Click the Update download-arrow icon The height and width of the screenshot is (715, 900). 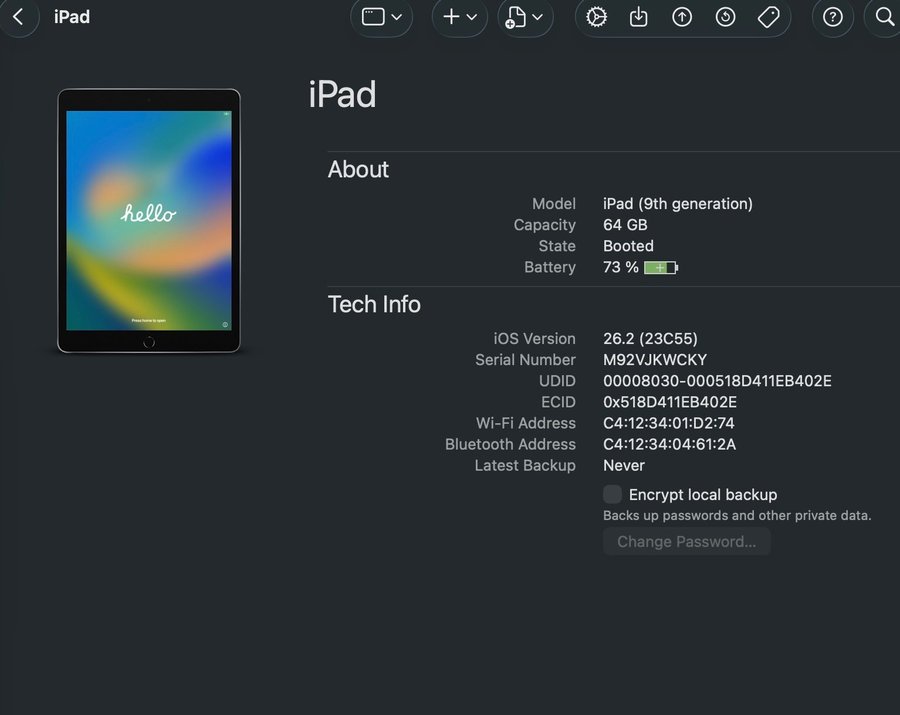[639, 17]
